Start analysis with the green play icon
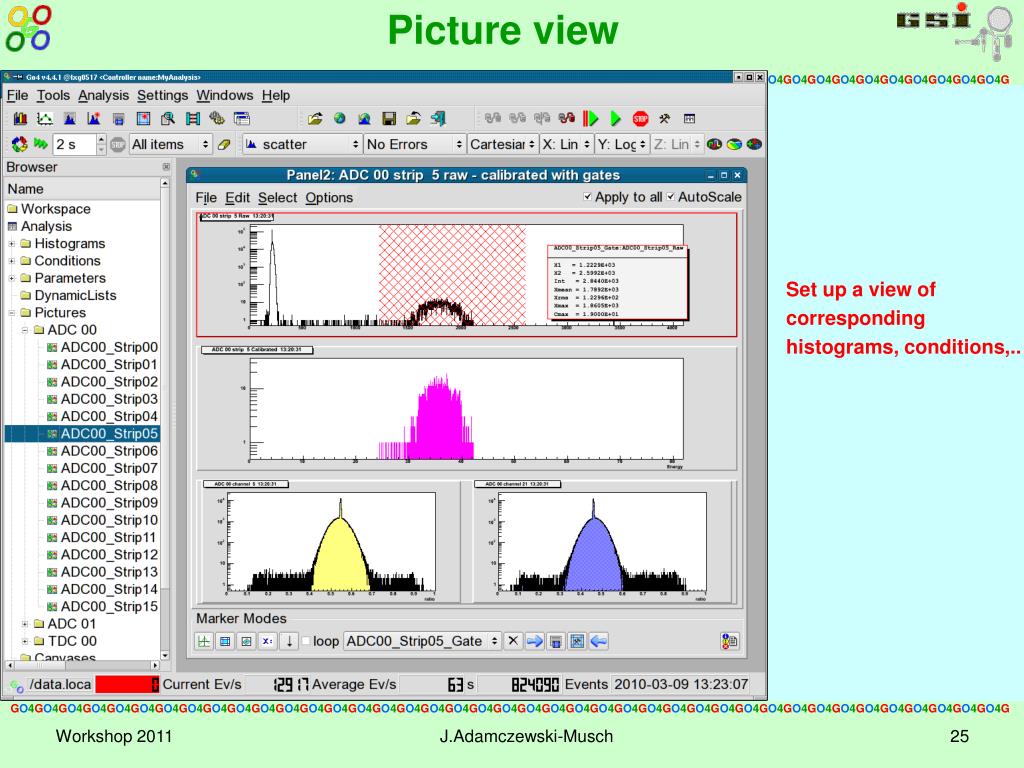 (x=615, y=119)
